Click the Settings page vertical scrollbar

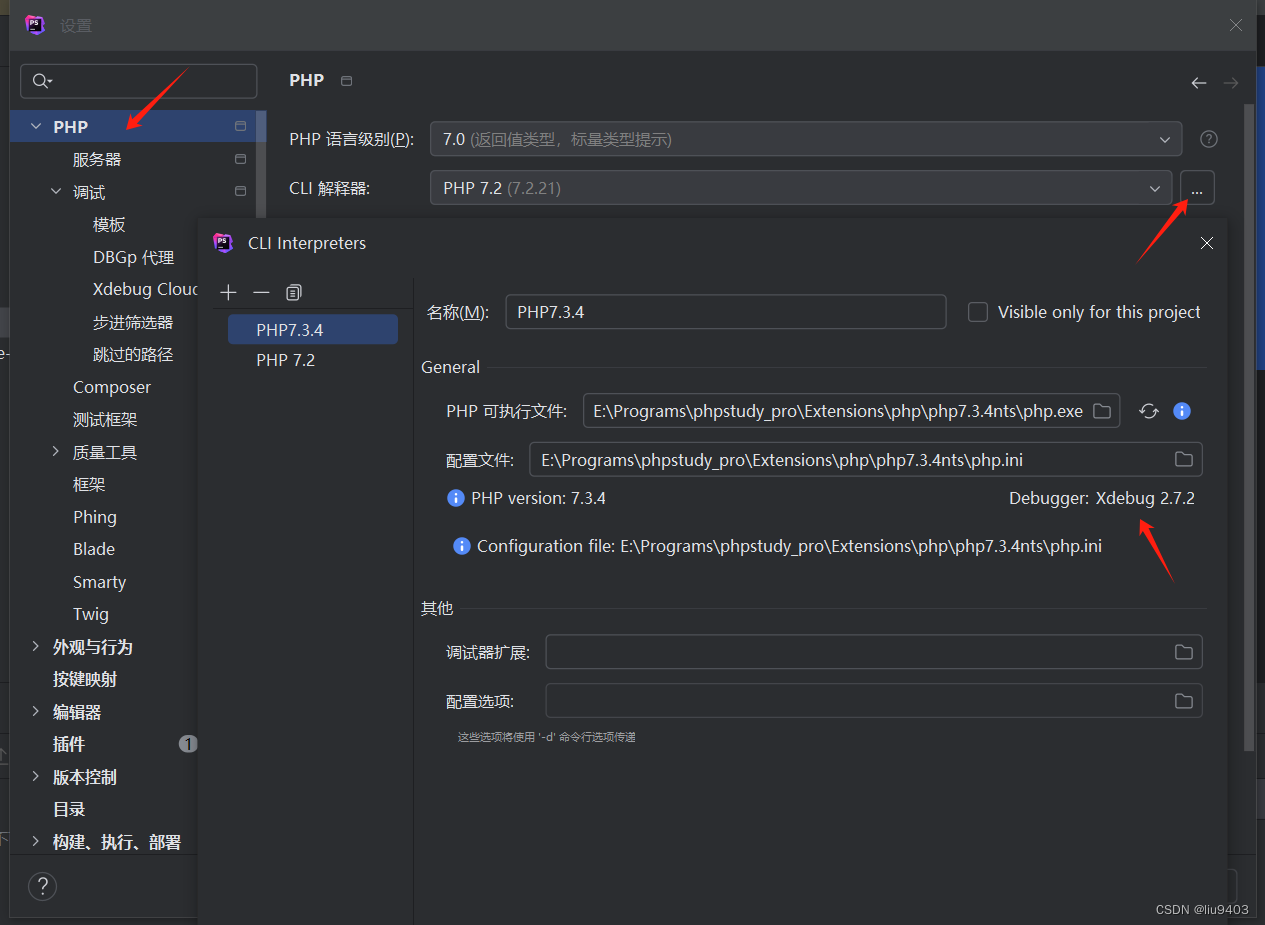tap(1248, 425)
